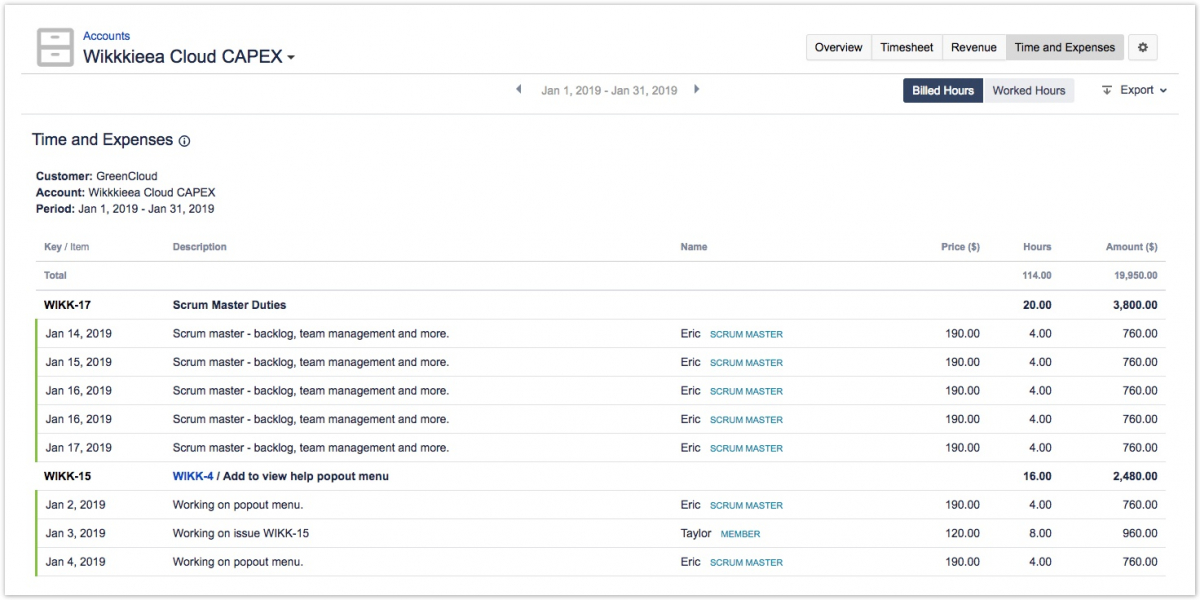1200x600 pixels.
Task: Go to previous period with left arrow
Action: coord(519,90)
